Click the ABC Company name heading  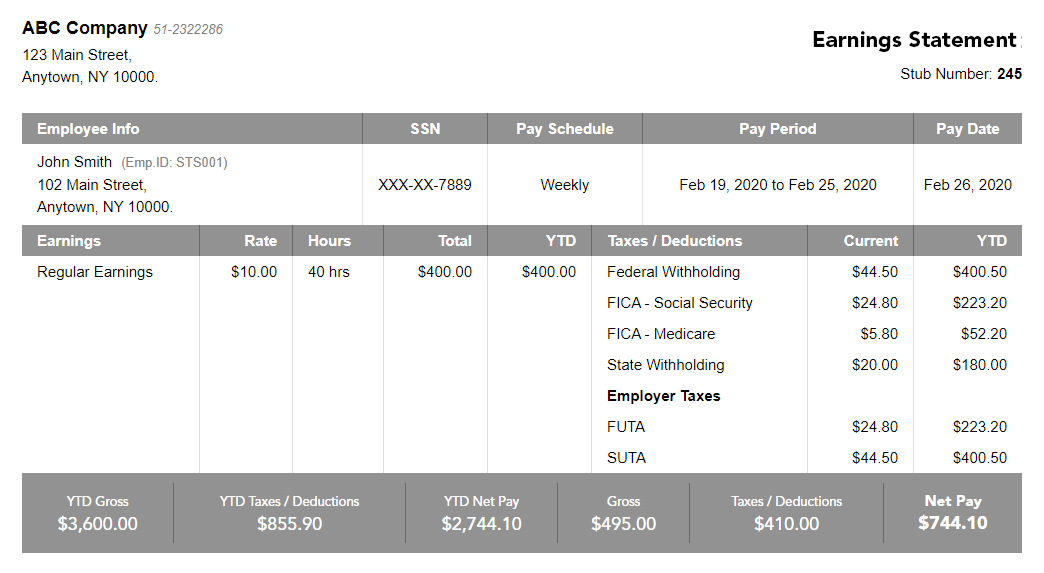85,29
